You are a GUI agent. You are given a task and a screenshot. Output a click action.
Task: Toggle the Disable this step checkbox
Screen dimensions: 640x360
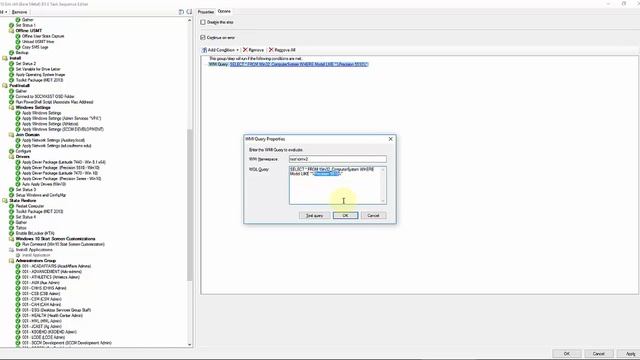point(203,22)
